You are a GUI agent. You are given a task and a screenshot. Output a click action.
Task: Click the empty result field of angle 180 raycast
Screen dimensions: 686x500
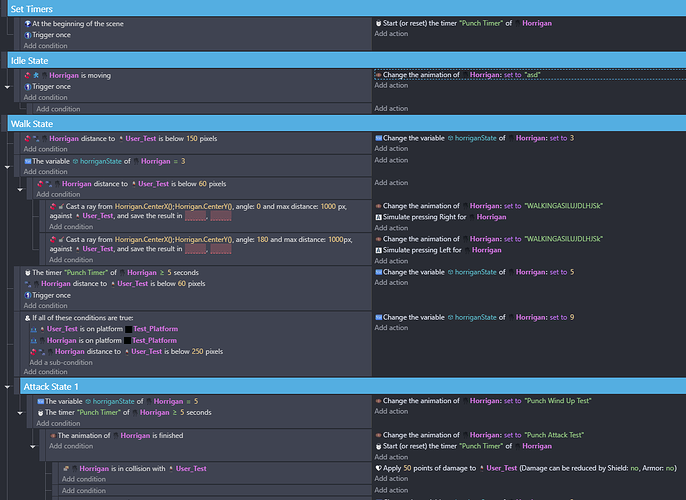pyautogui.click(x=195, y=249)
